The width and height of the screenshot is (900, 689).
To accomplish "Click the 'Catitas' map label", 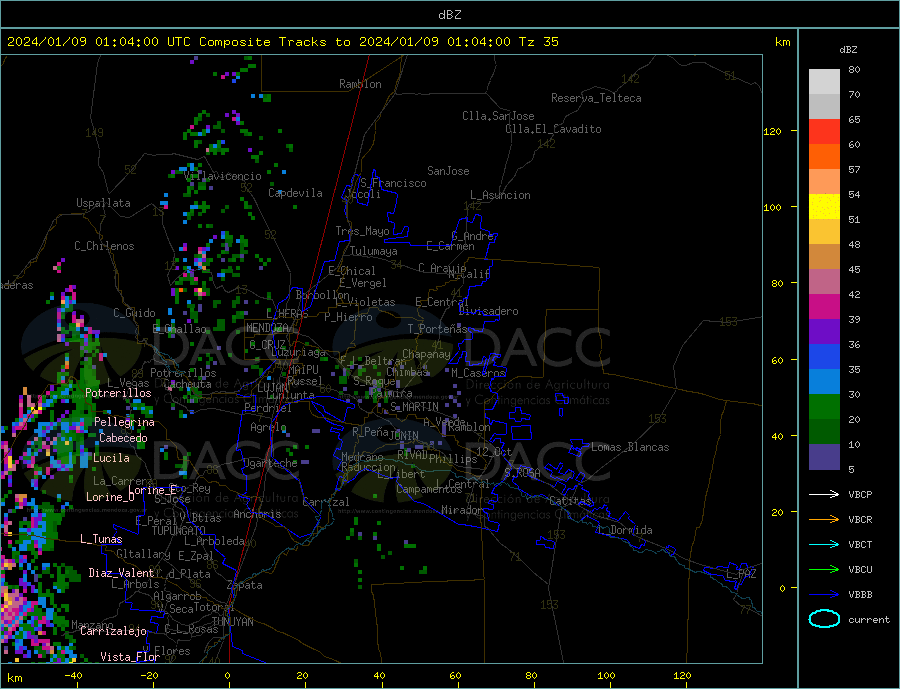I will 570,501.
